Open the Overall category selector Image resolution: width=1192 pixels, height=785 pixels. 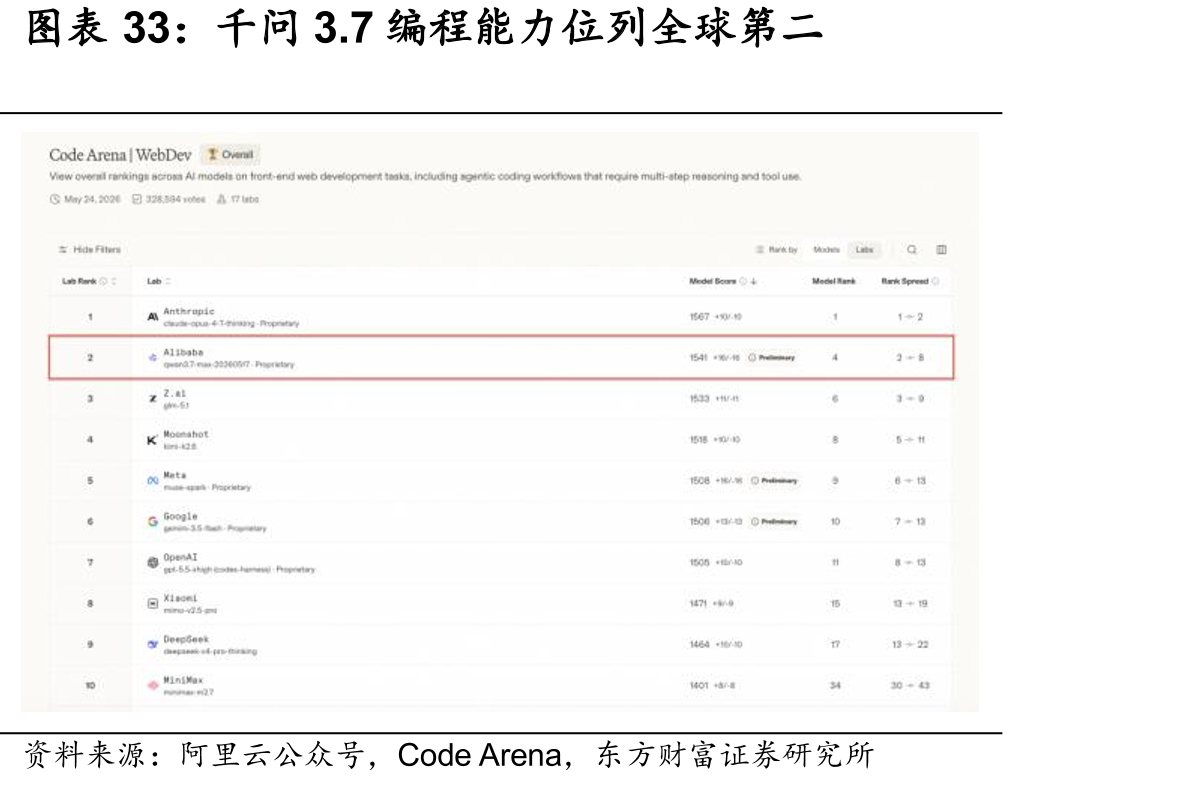231,154
